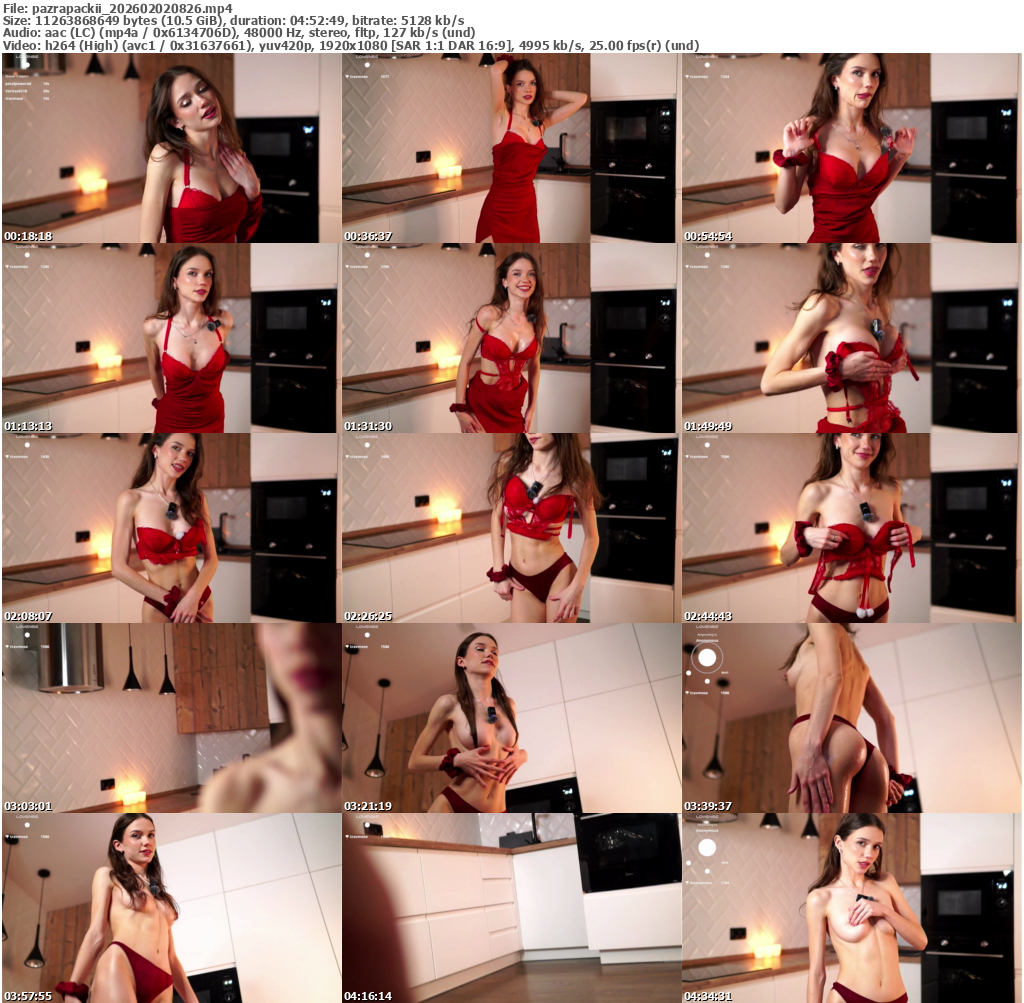Viewport: 1024px width, 1003px height.
Task: Click the timestamp text 02:44:43
Action: [x=708, y=616]
